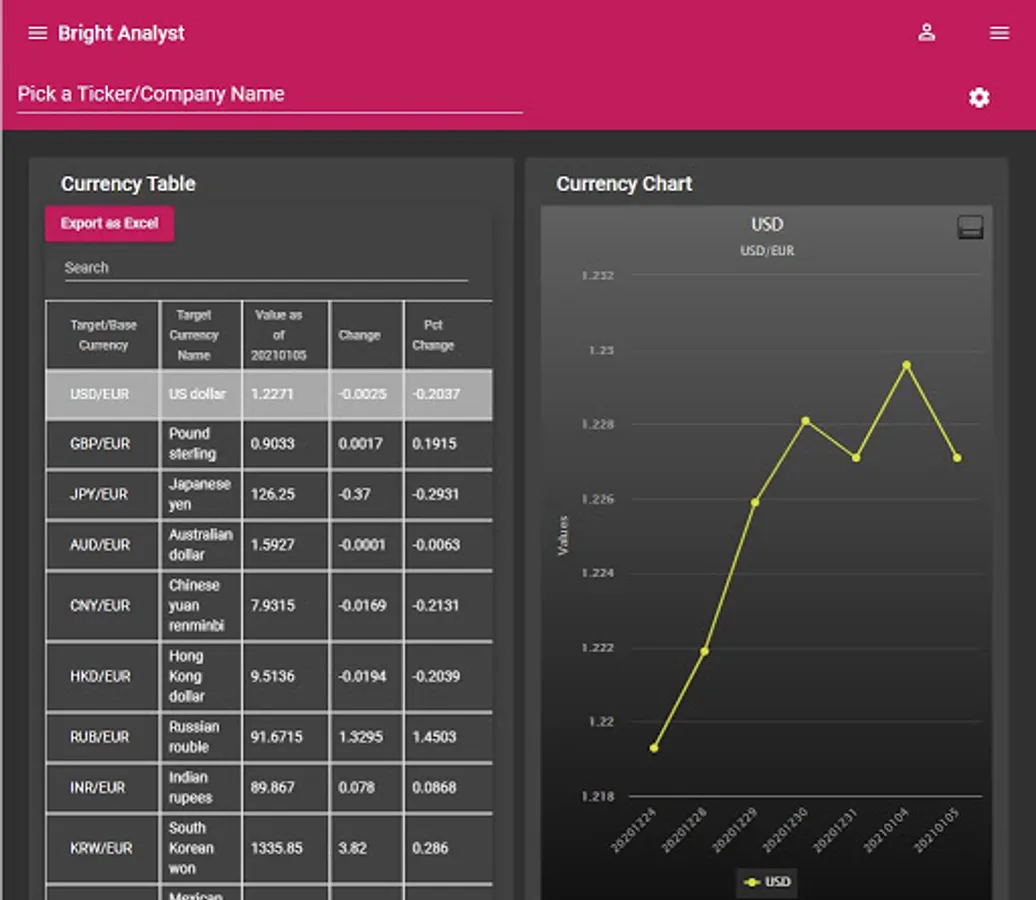Open the right-side hamburger menu
Viewport: 1036px width, 900px height.
pyautogui.click(x=999, y=32)
